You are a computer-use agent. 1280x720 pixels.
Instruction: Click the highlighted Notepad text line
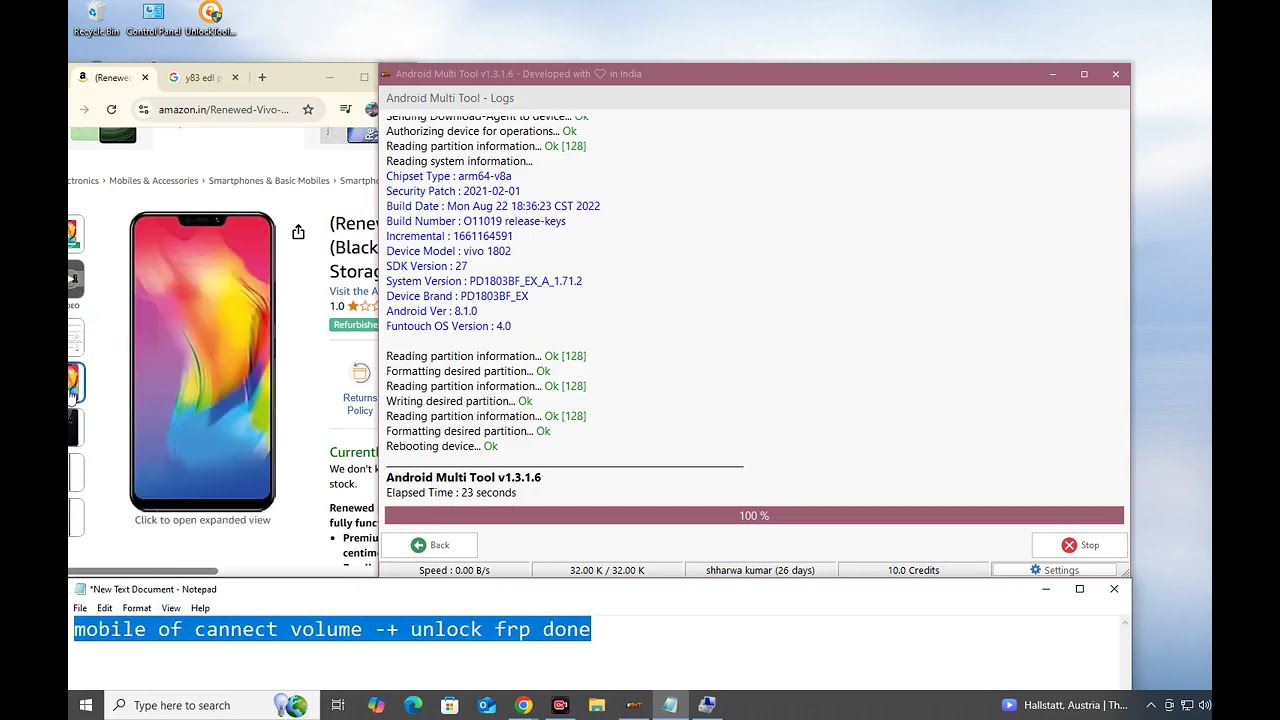[x=332, y=629]
